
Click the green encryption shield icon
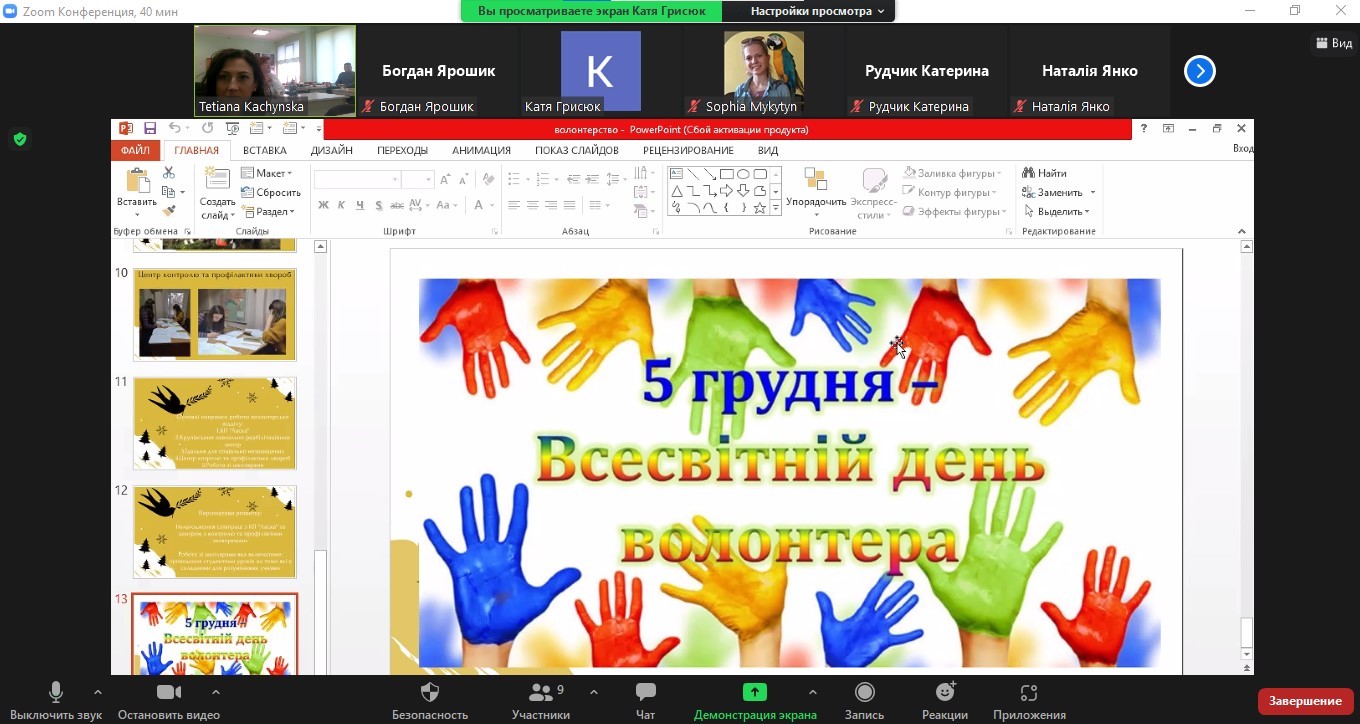20,139
